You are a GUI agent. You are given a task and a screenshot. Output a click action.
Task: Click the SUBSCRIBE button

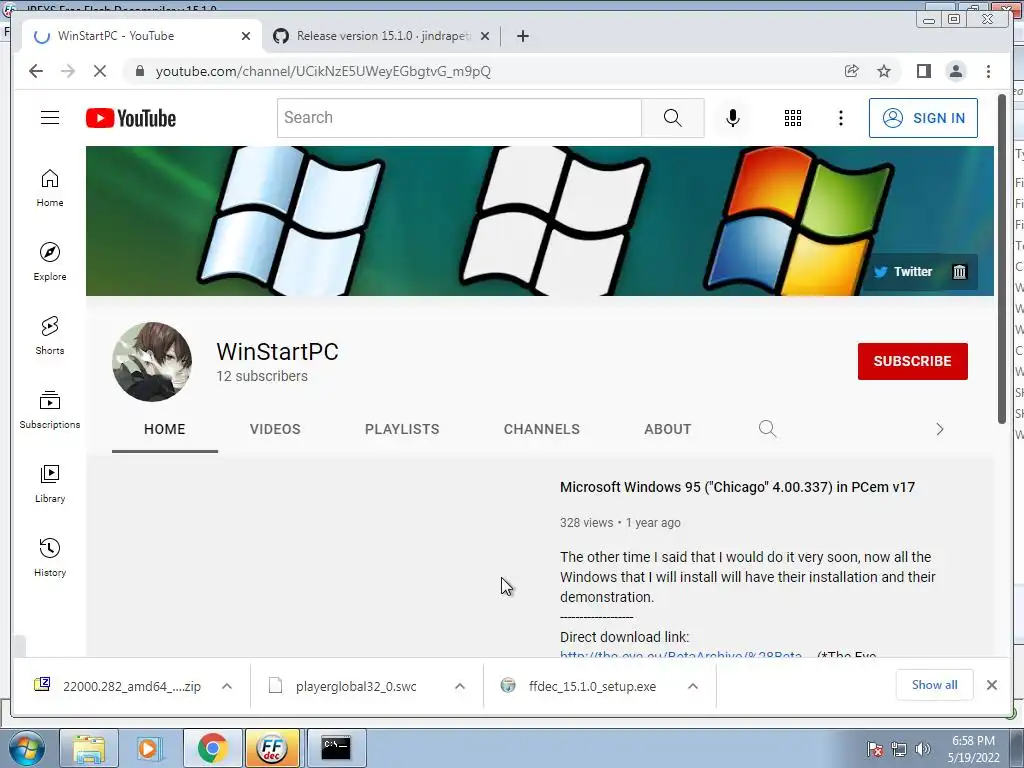coord(912,361)
